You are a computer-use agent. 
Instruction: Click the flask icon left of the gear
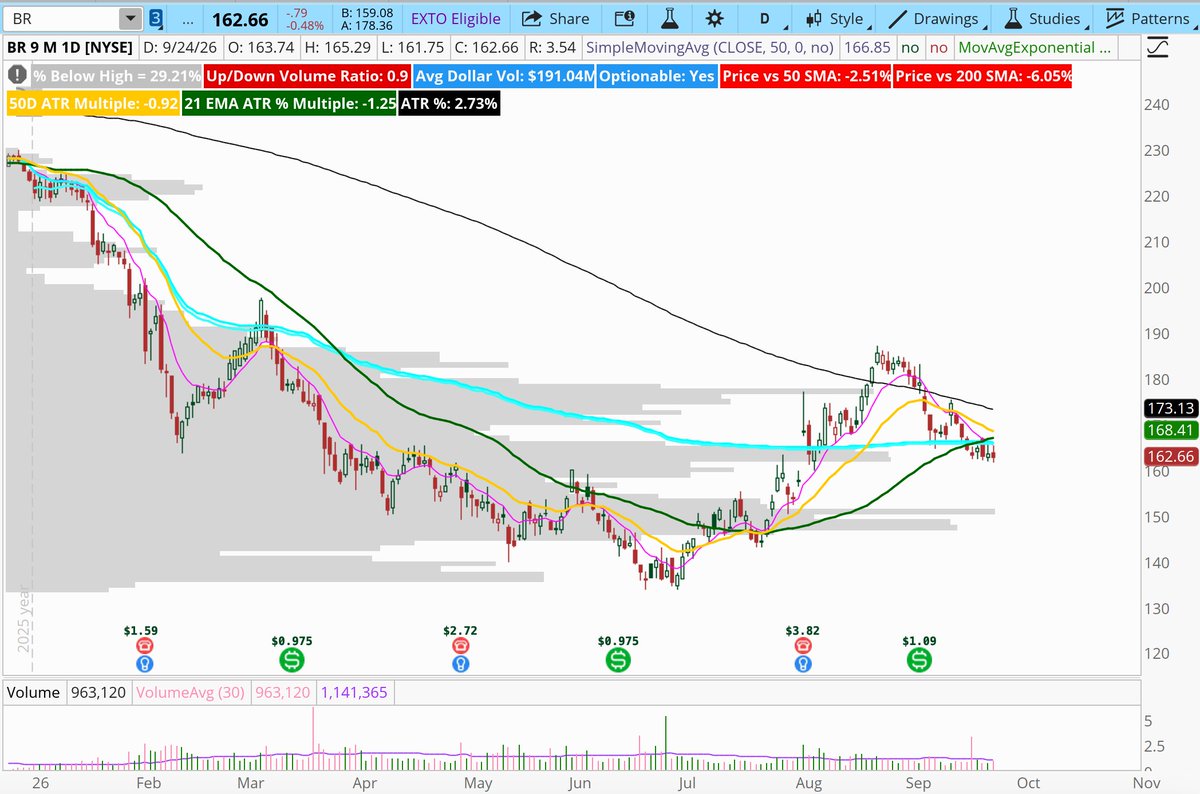669,18
